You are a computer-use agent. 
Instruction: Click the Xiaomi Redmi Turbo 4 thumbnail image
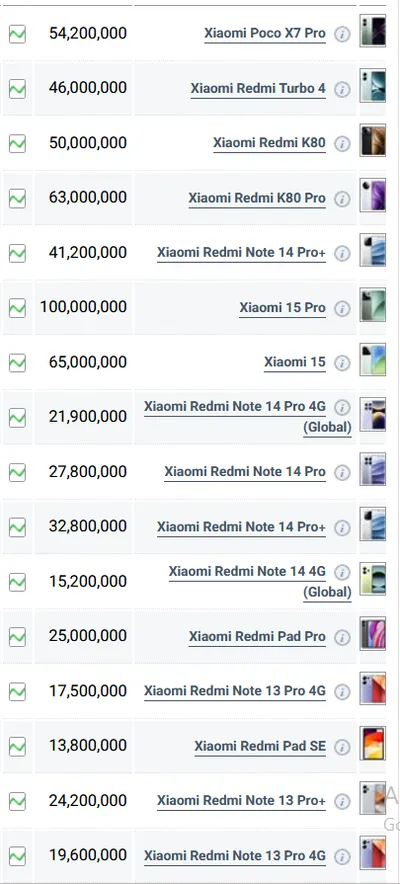tap(373, 86)
